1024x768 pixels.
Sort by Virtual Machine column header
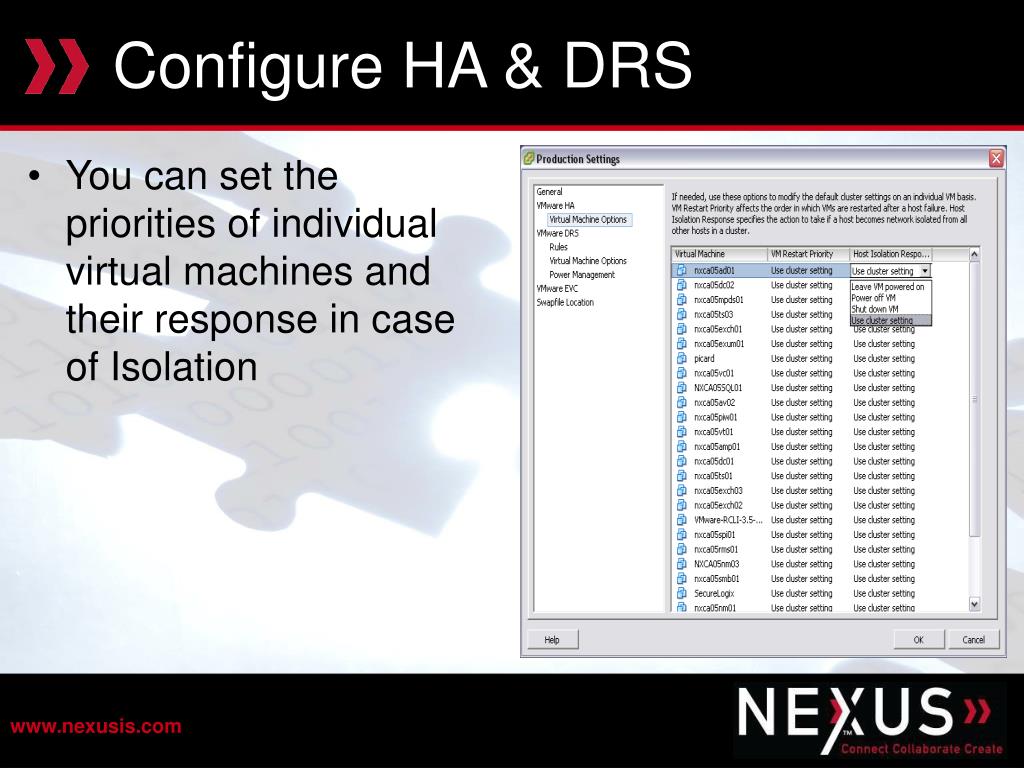pos(720,254)
